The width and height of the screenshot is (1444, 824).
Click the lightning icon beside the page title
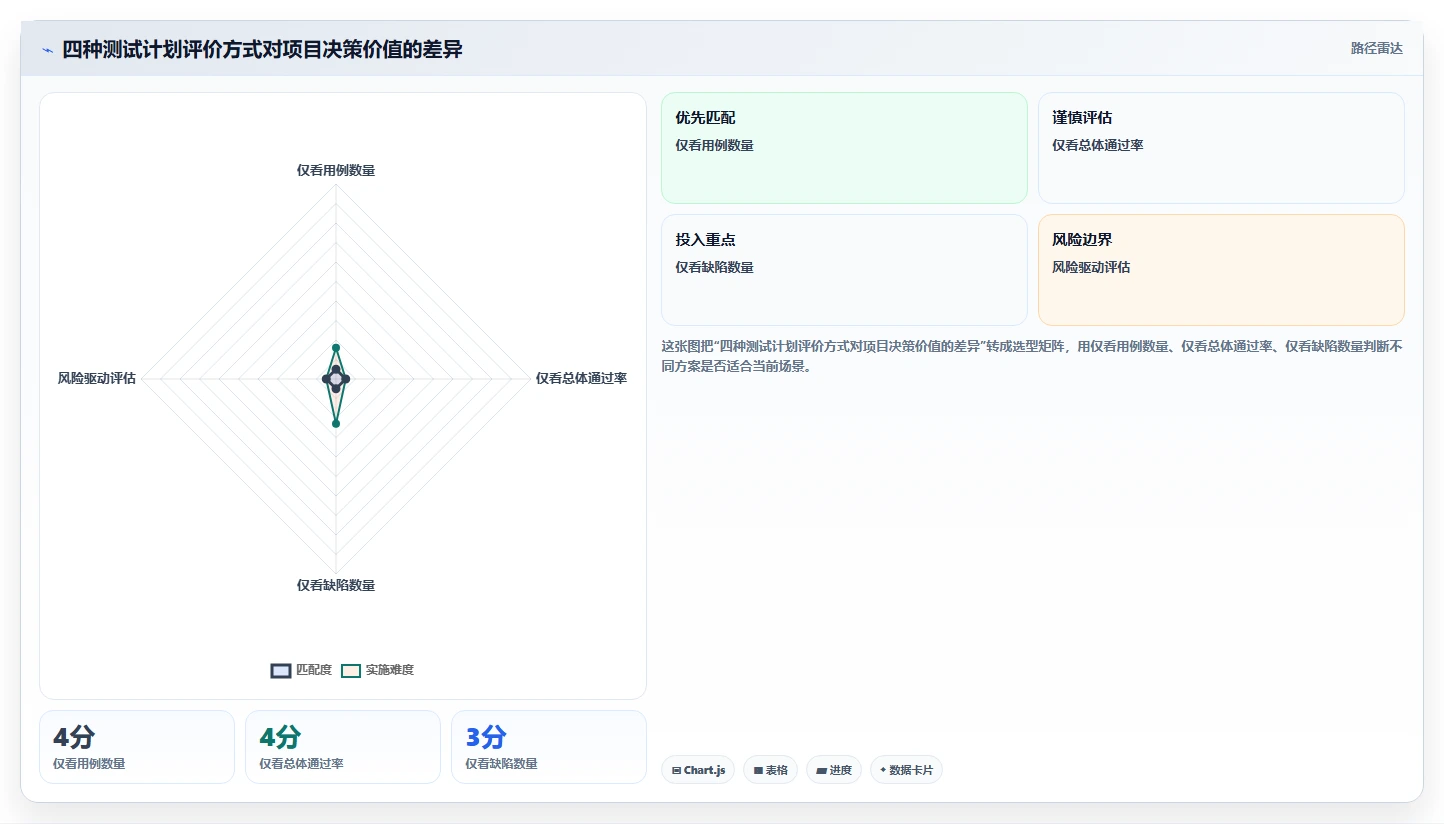(48, 50)
